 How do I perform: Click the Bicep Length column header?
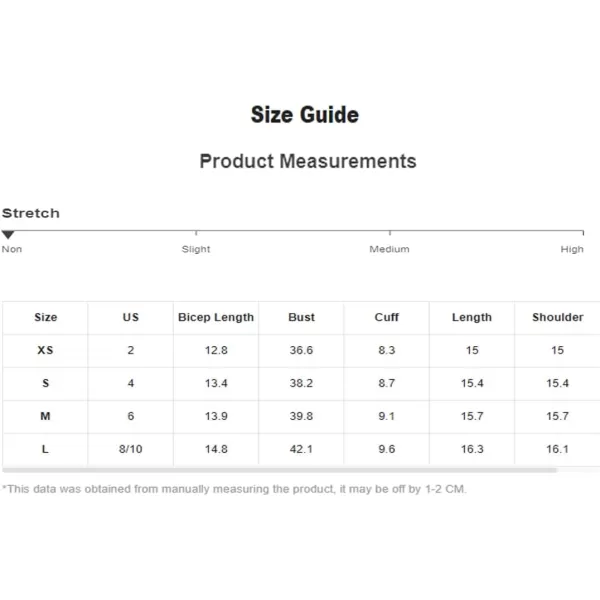coord(216,317)
